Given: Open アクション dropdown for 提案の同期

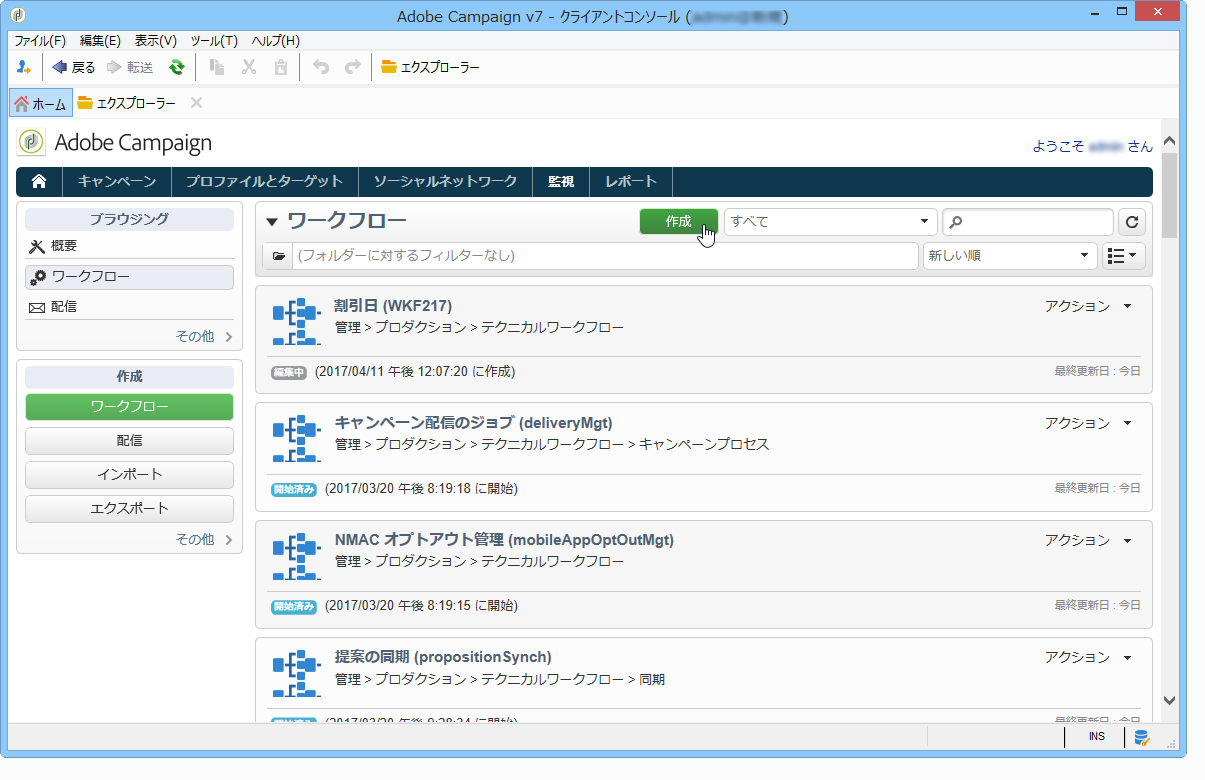Looking at the screenshot, I should [1088, 657].
